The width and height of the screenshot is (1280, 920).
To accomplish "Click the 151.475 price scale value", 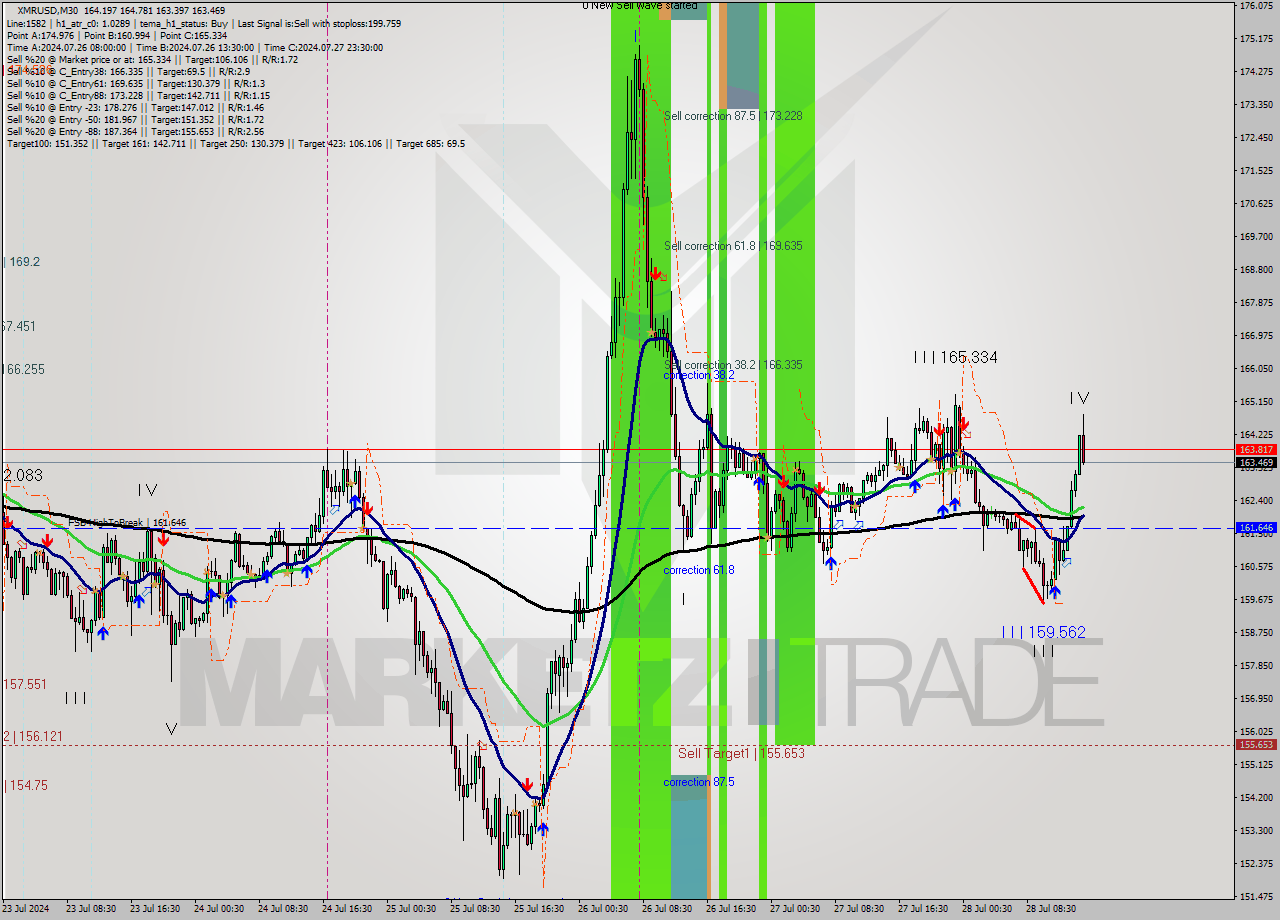I will (x=1256, y=896).
